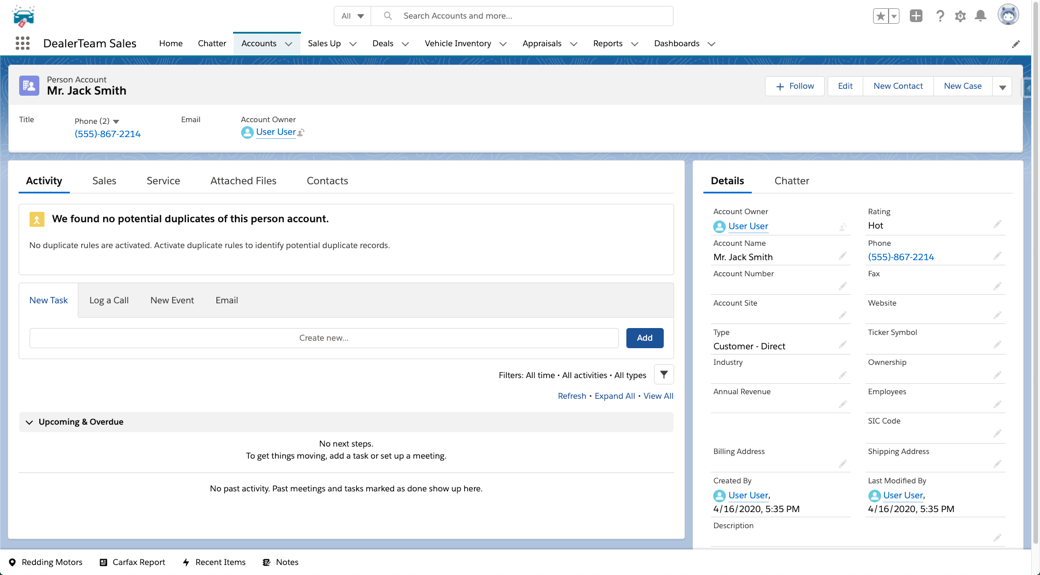Viewport: 1040px width, 575px height.
Task: Click the global actions plus icon
Action: tap(916, 16)
